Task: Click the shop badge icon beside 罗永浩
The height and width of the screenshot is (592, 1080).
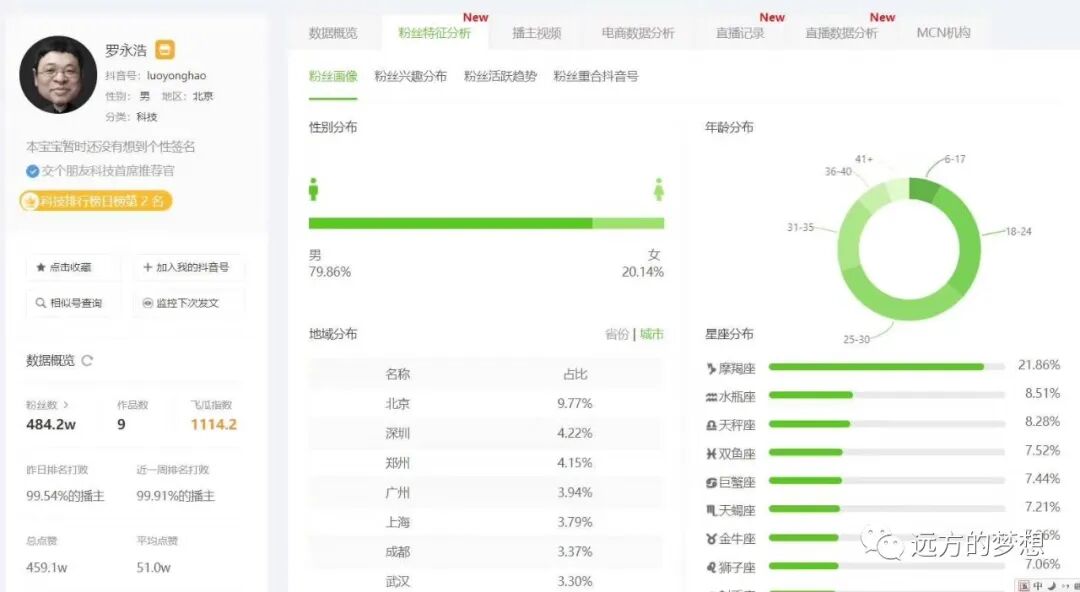Action: coord(165,50)
